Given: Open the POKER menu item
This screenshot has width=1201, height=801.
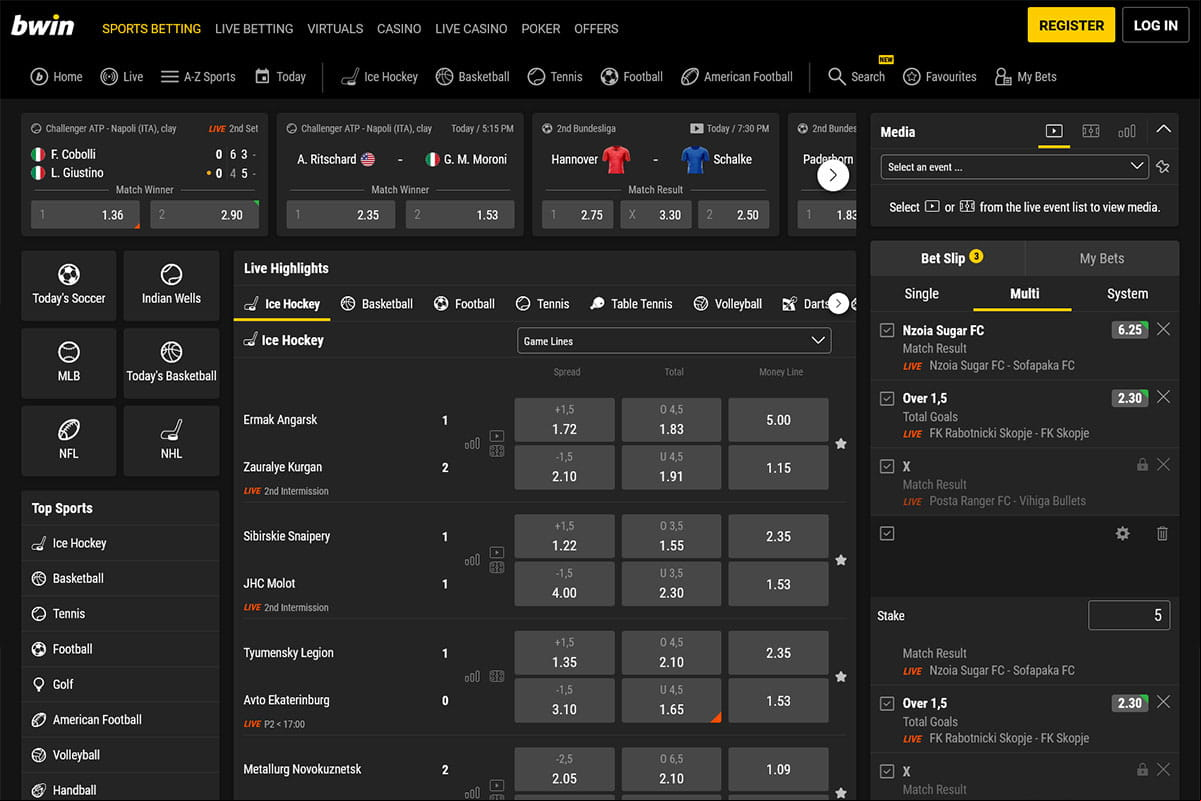Looking at the screenshot, I should pyautogui.click(x=541, y=28).
